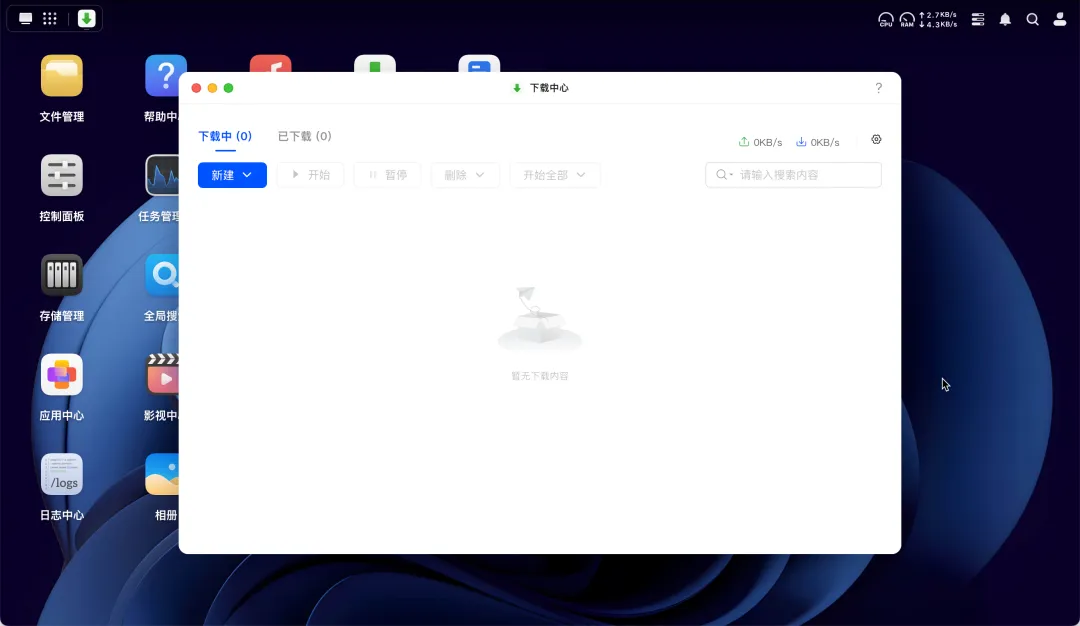
Task: Open the user account icon
Action: pos(1060,19)
